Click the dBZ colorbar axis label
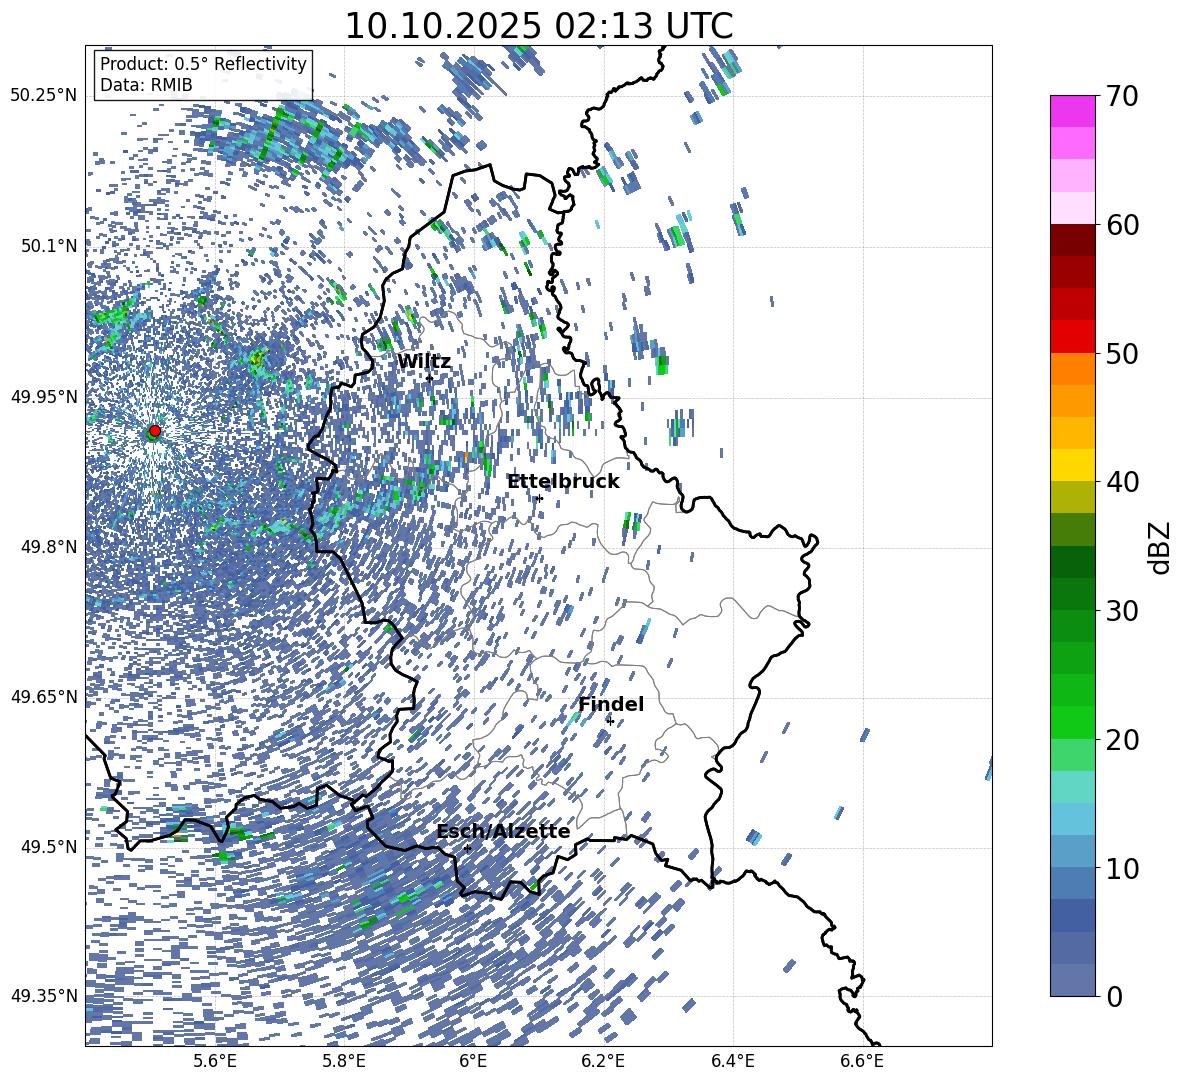The width and height of the screenshot is (1184, 1081). (1160, 547)
